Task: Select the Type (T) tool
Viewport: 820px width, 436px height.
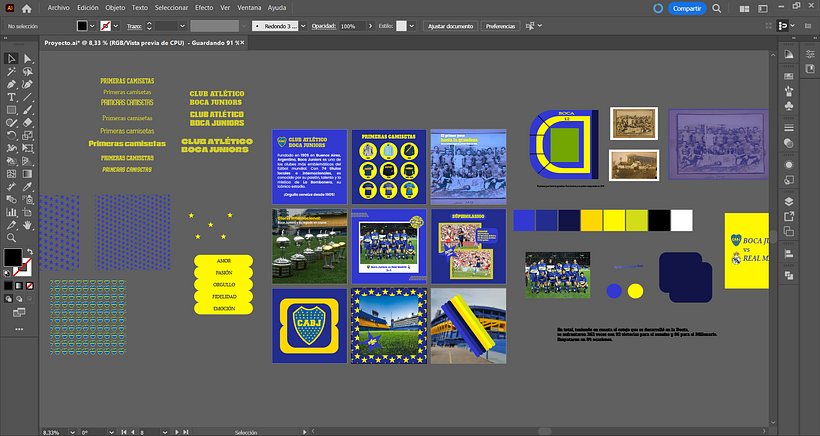Action: [11, 97]
